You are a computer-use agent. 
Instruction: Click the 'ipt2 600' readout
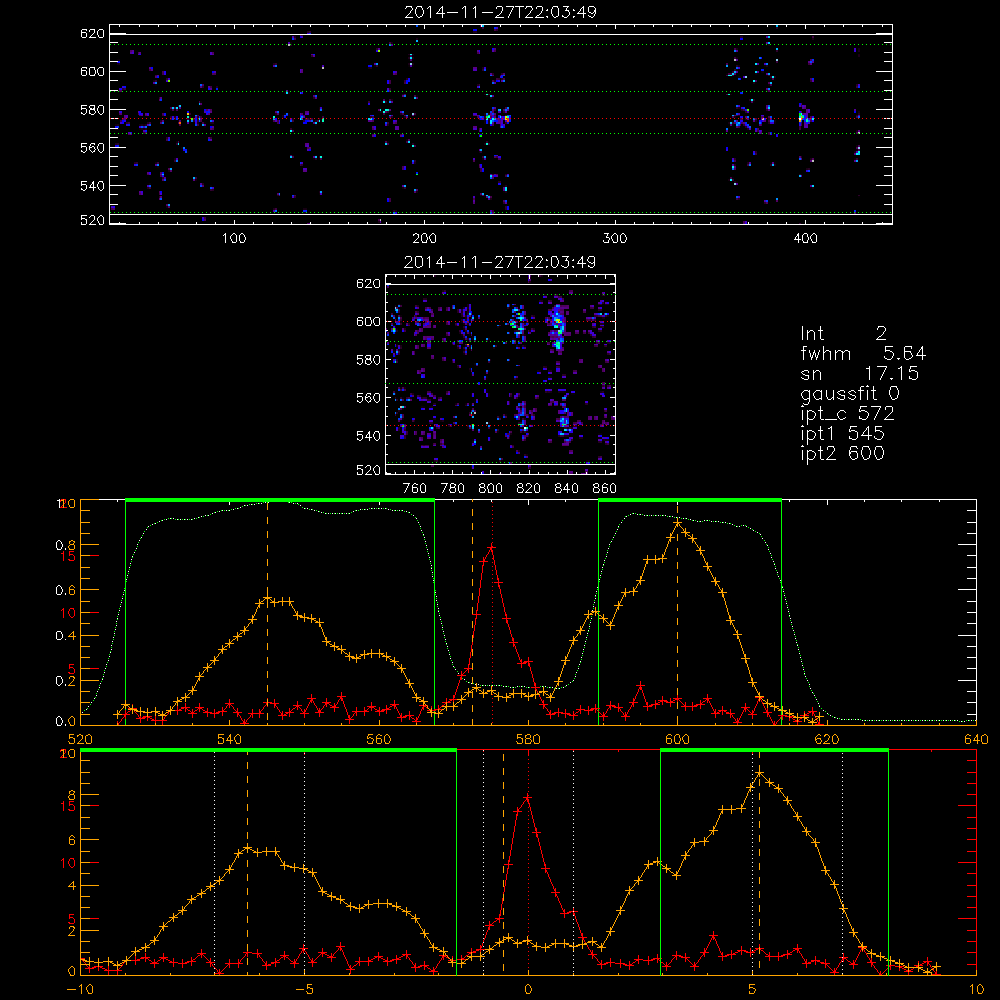coord(842,453)
